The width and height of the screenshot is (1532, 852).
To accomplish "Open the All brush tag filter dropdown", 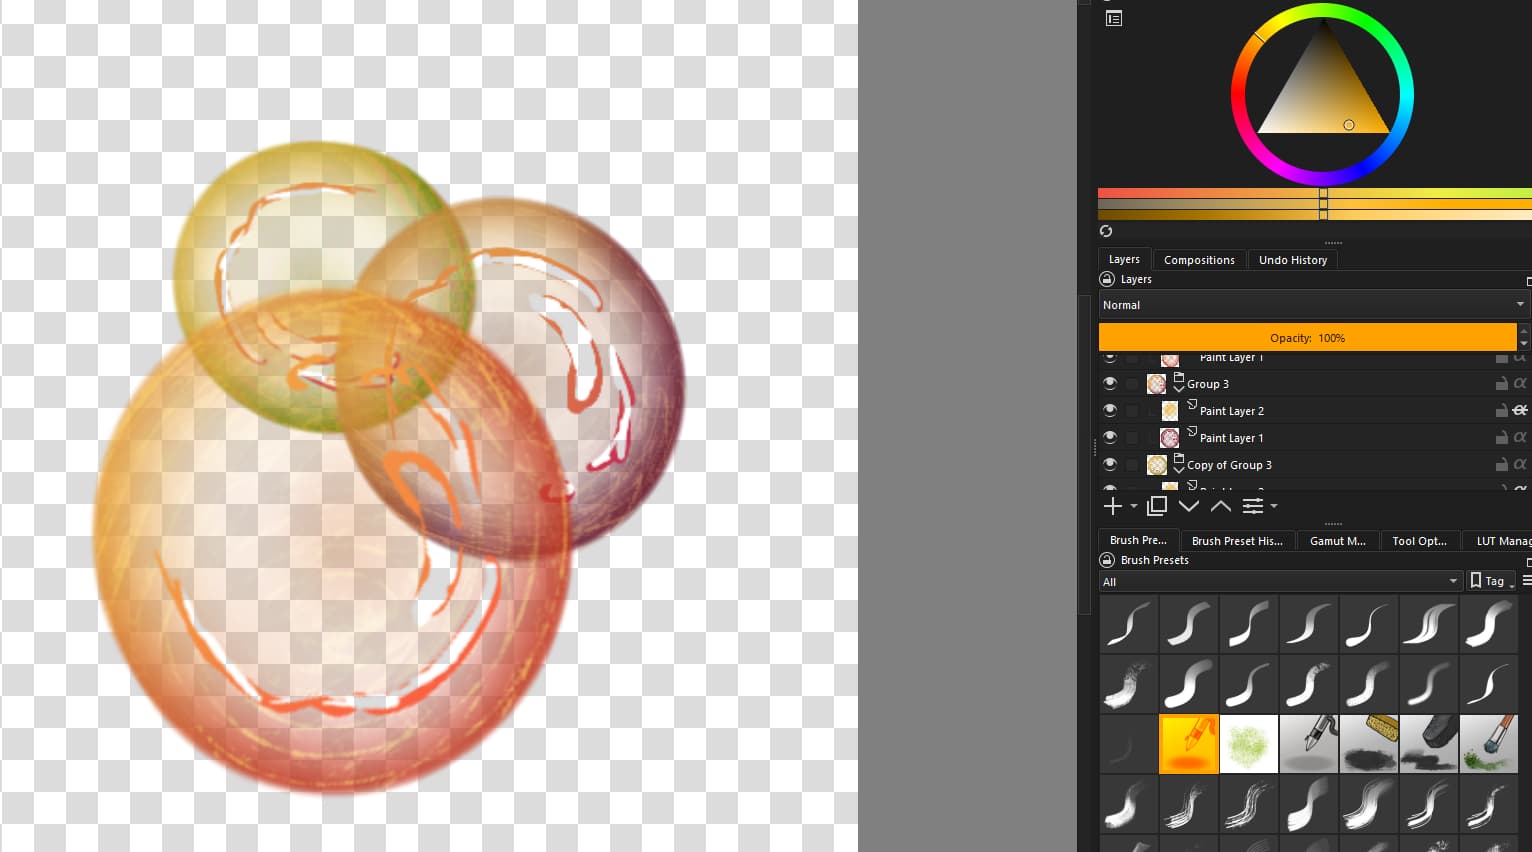I will [x=1280, y=581].
